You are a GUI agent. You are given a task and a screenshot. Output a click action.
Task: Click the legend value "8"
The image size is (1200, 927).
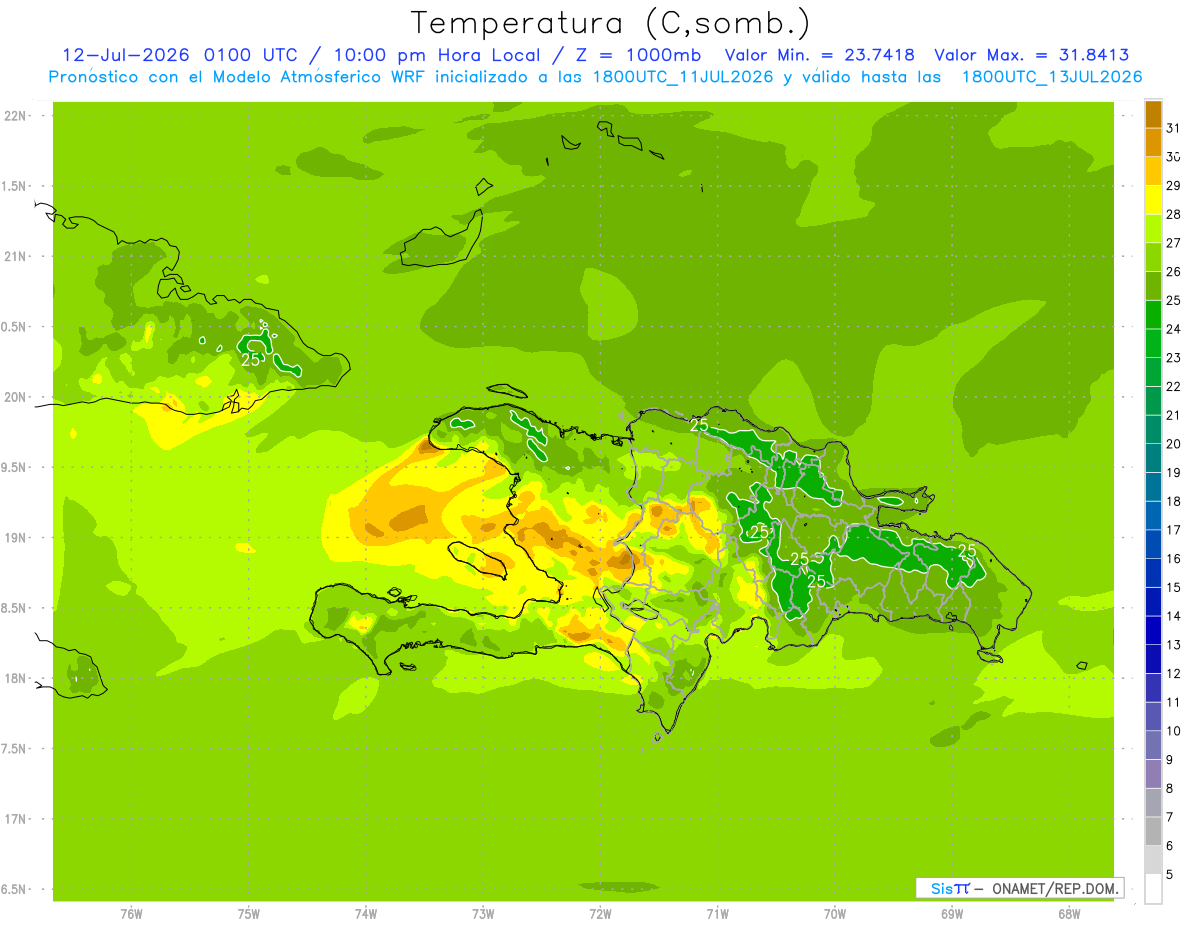(1170, 789)
